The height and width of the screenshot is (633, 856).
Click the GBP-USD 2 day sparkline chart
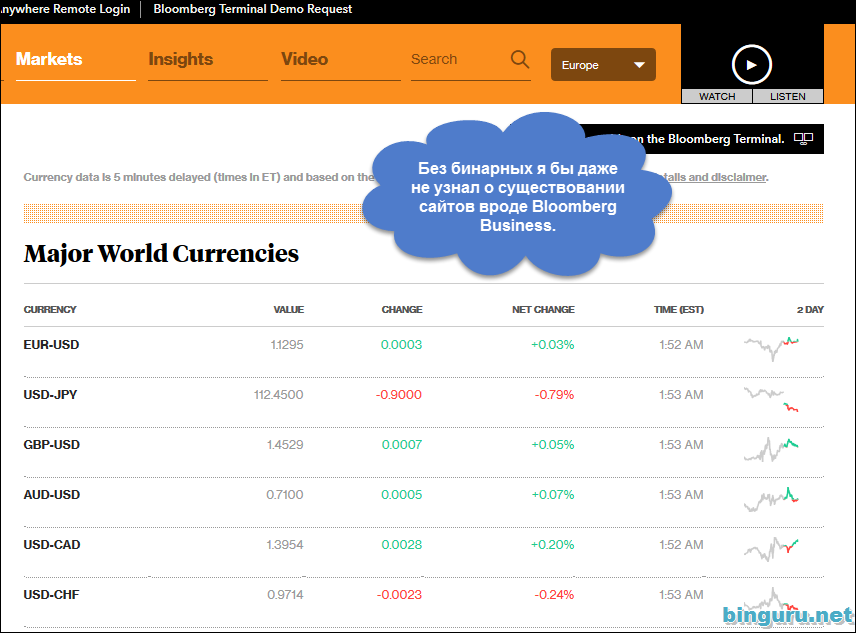coord(771,449)
